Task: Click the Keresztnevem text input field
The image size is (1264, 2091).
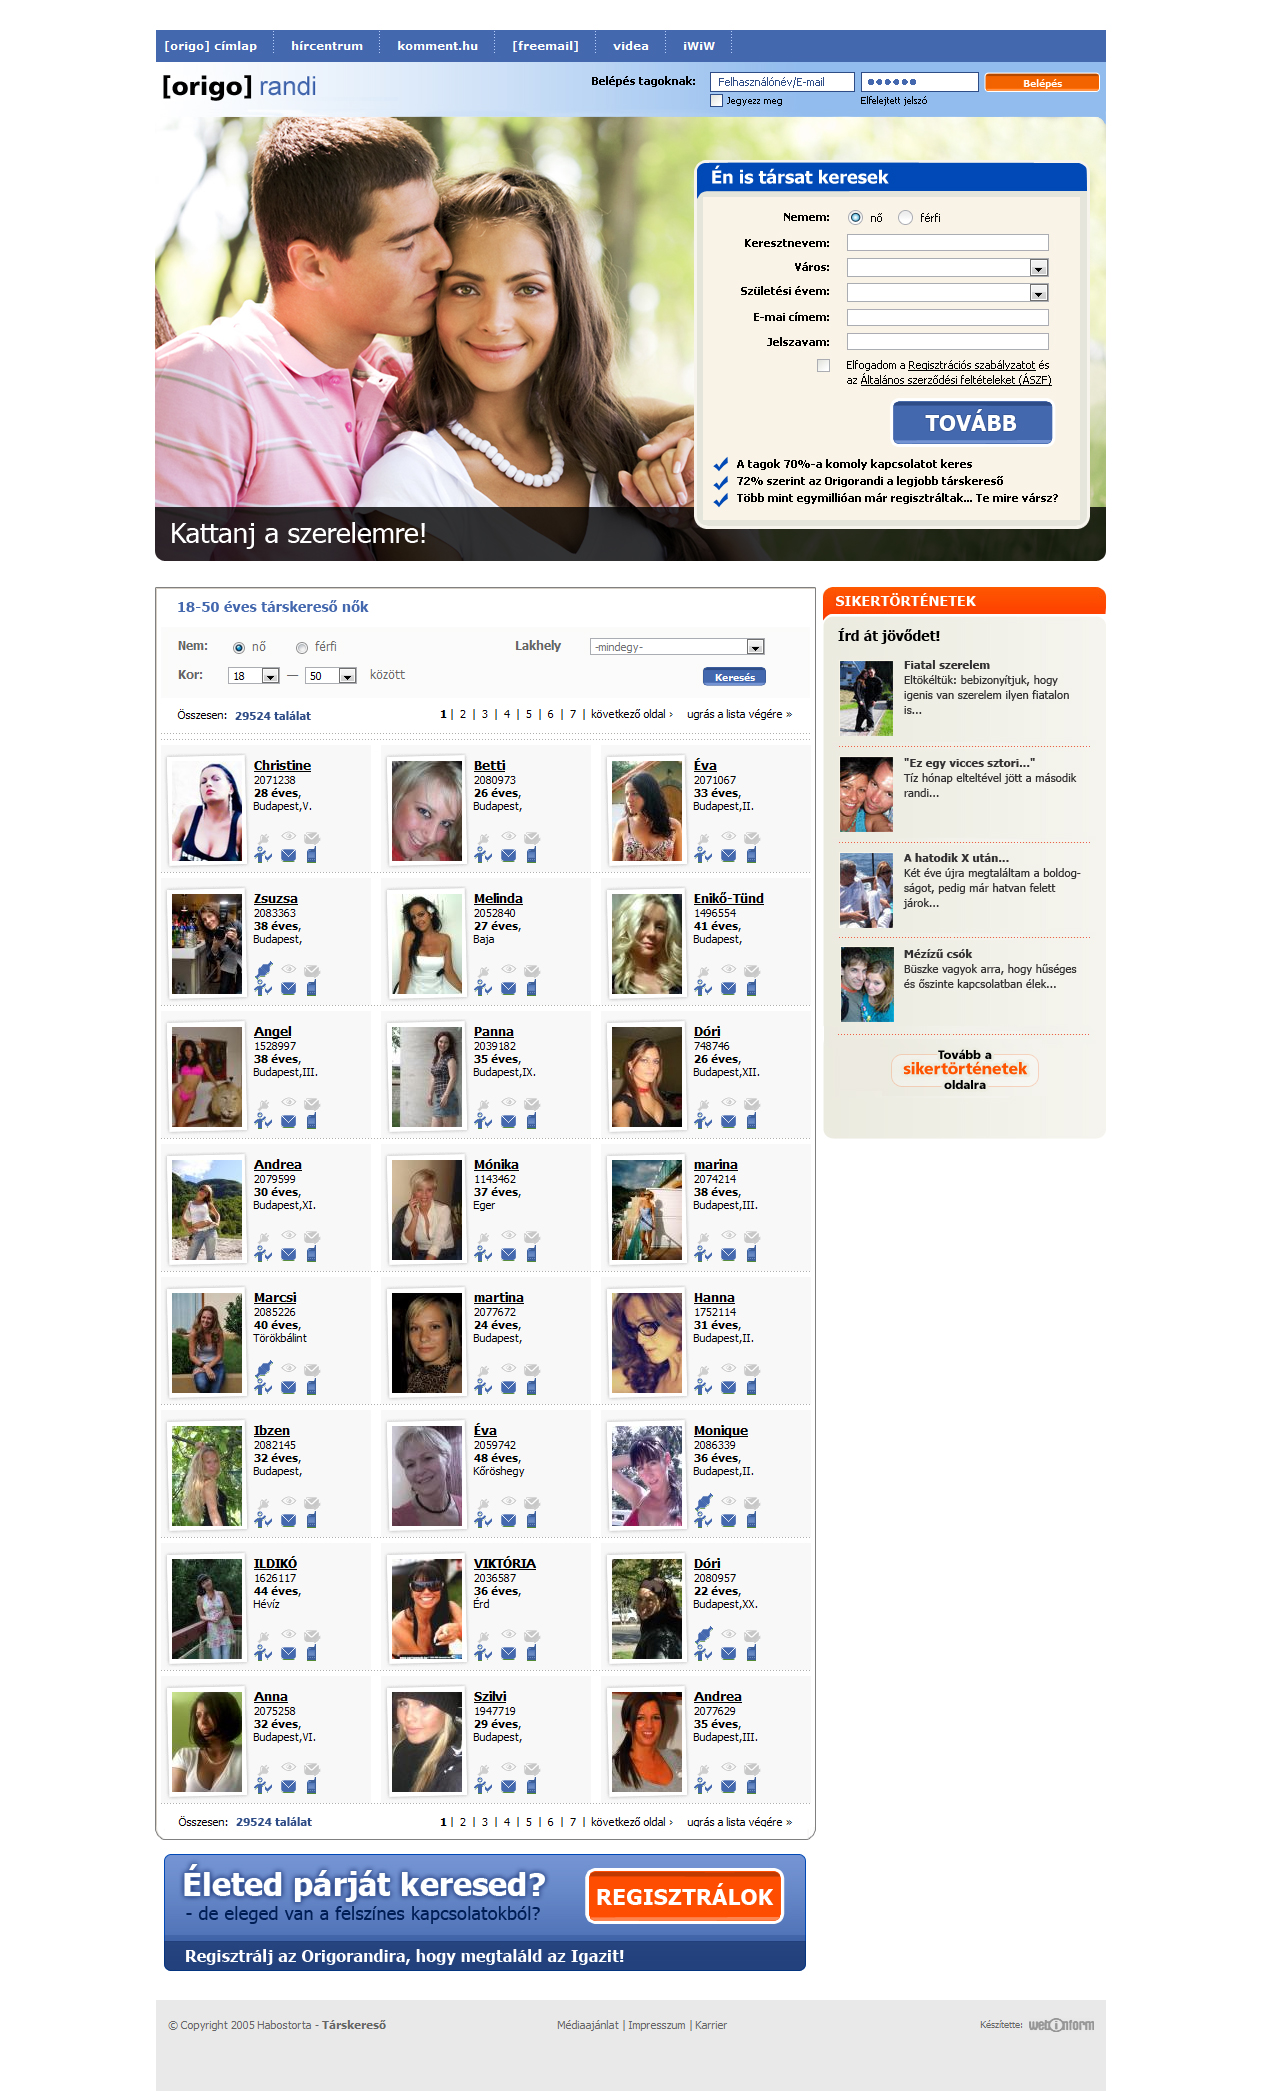Action: pyautogui.click(x=947, y=243)
